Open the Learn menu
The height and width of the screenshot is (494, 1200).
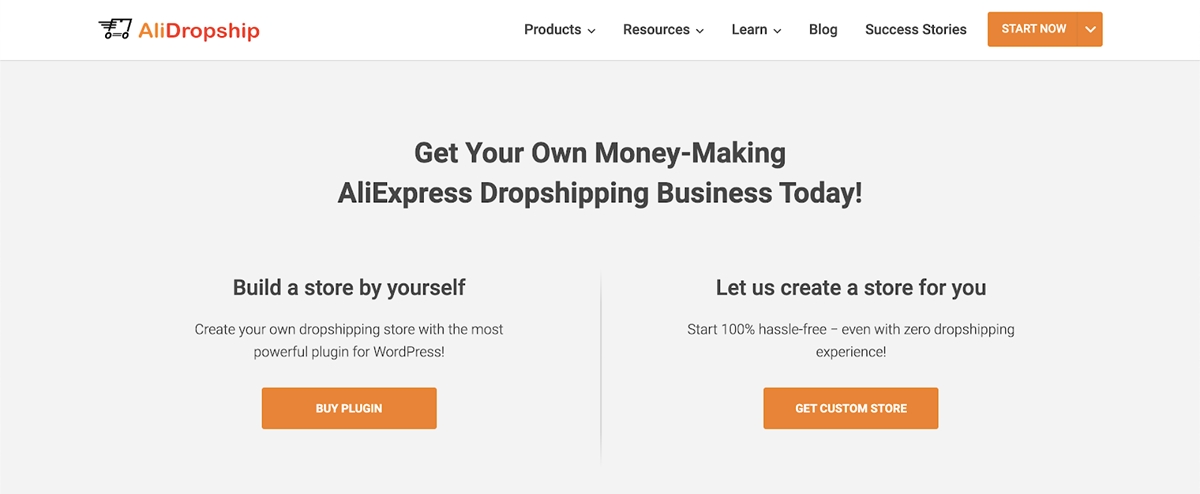(x=749, y=30)
